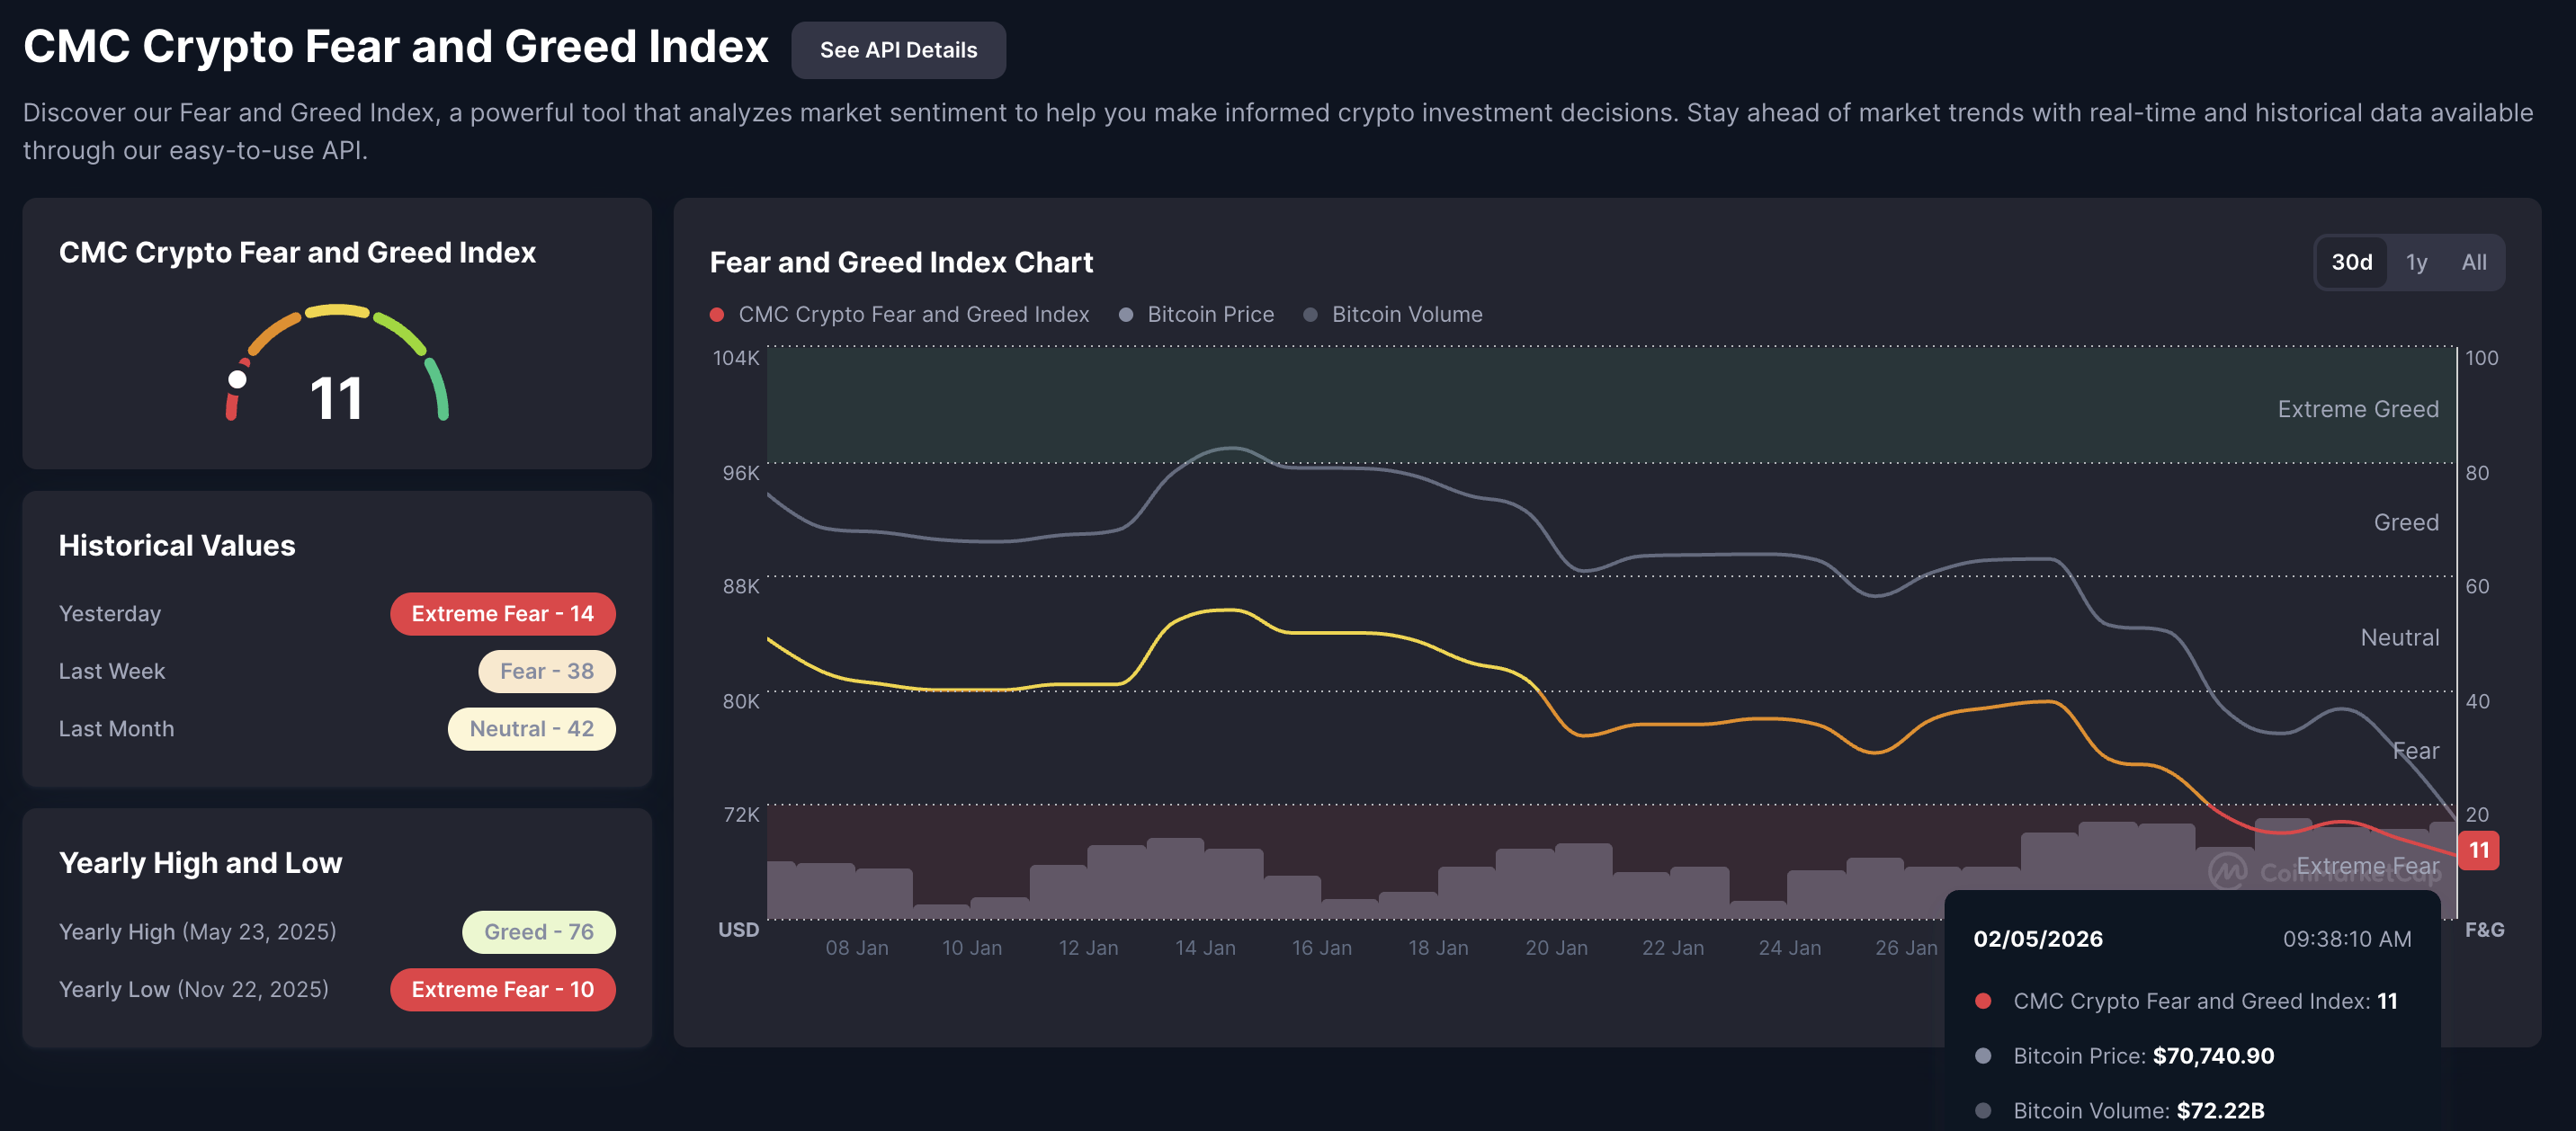Select the 30d time range tab
2576x1131 pixels.
tap(2350, 262)
